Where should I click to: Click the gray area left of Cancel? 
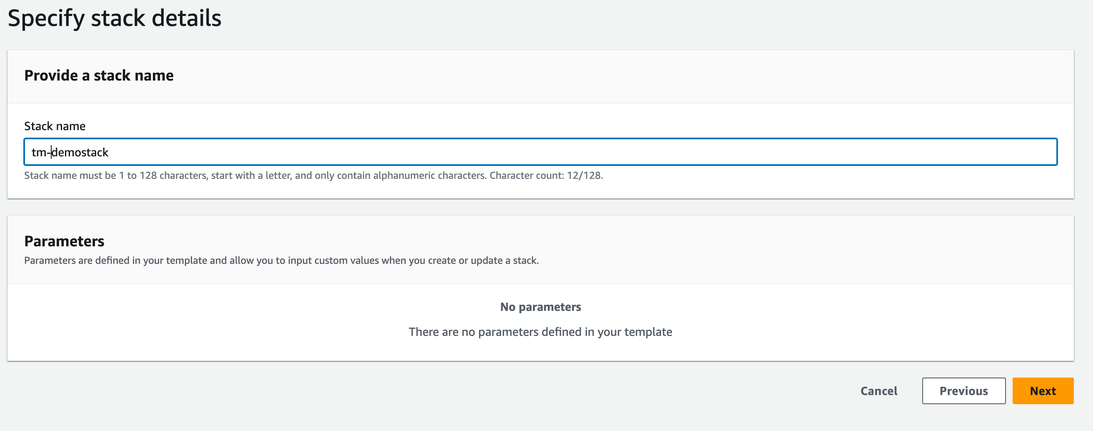point(500,391)
